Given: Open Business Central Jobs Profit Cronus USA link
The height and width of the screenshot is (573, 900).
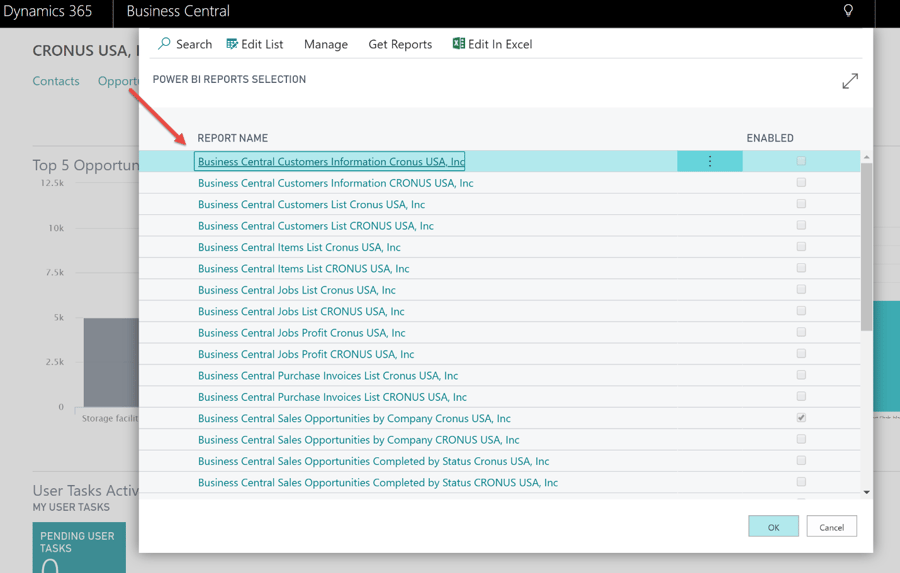Looking at the screenshot, I should click(x=301, y=333).
